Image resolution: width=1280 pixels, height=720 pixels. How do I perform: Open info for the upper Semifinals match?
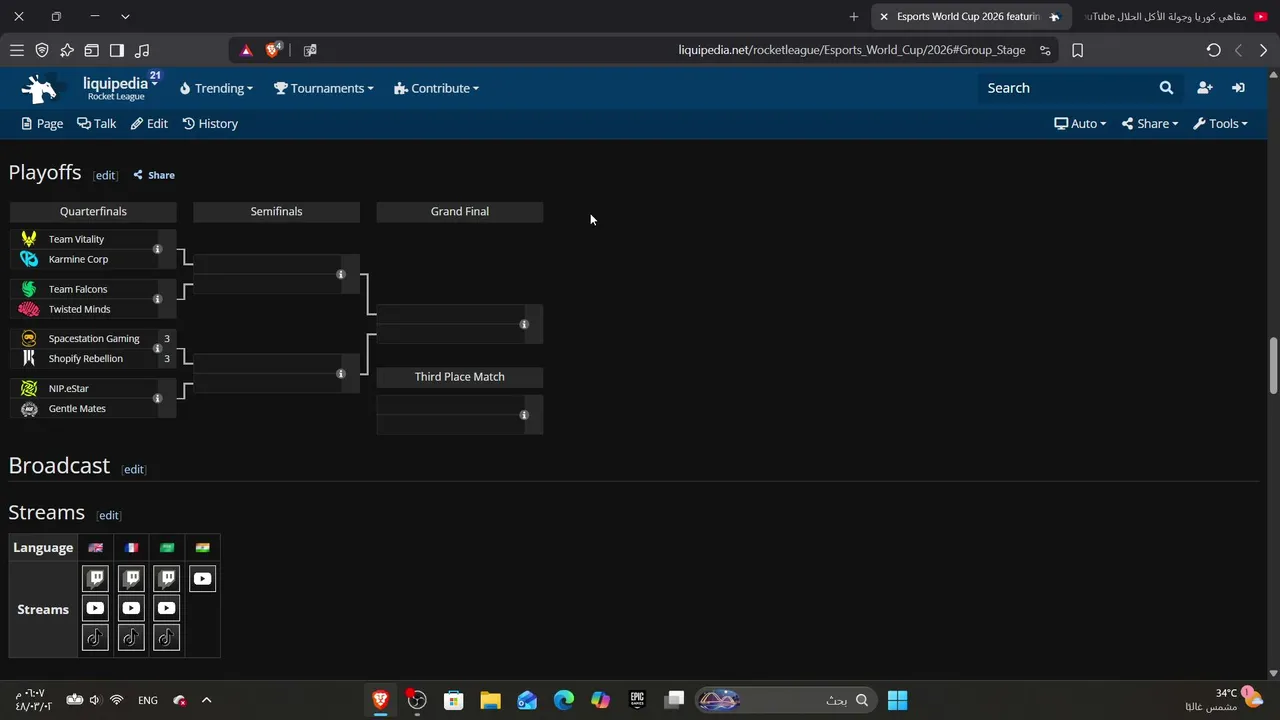pyautogui.click(x=341, y=274)
